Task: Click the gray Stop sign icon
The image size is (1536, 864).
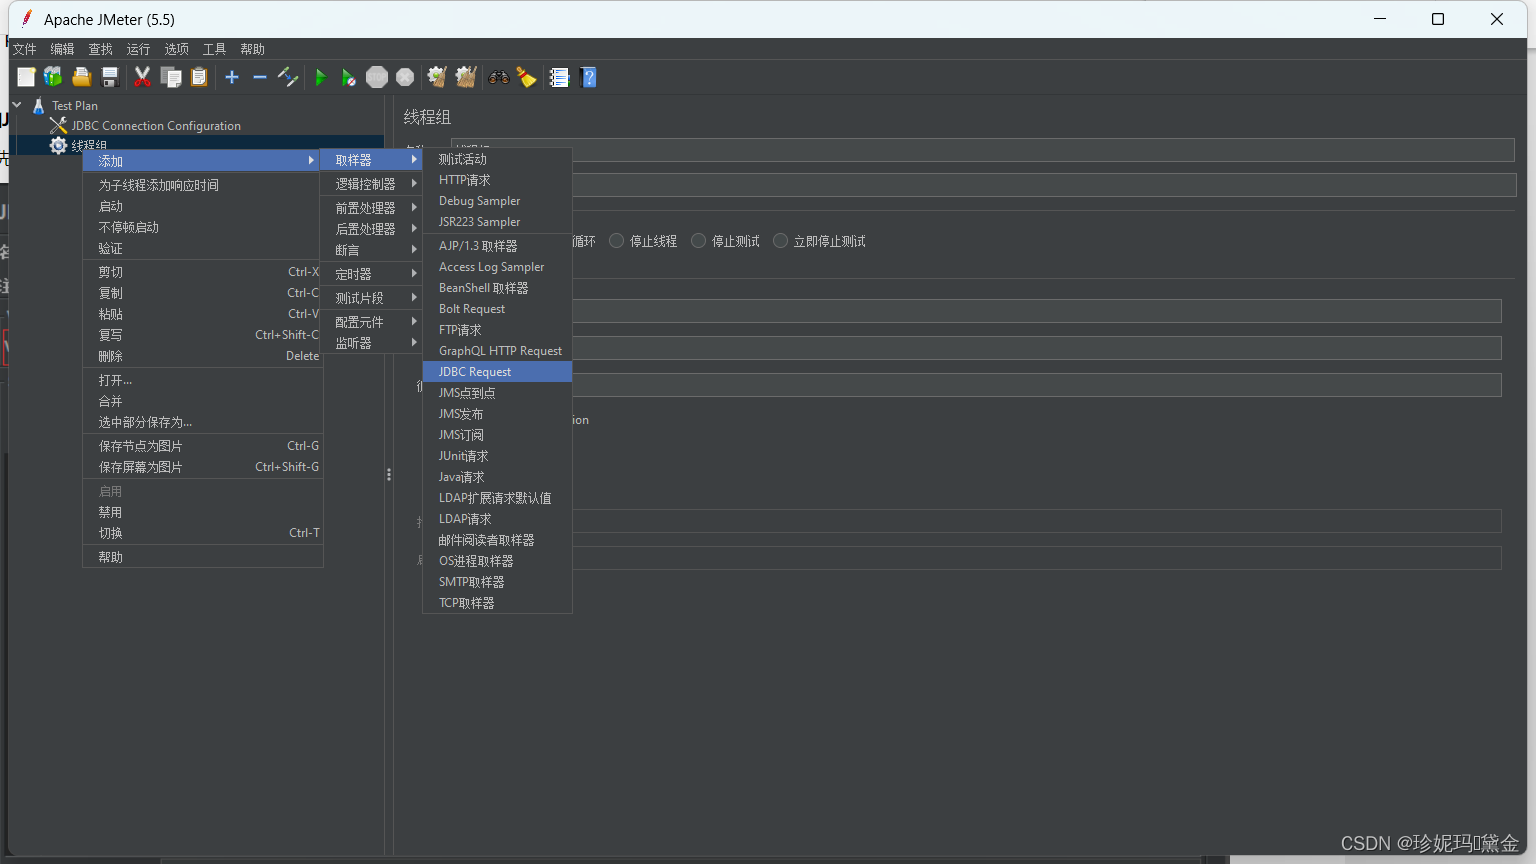Action: tap(377, 77)
